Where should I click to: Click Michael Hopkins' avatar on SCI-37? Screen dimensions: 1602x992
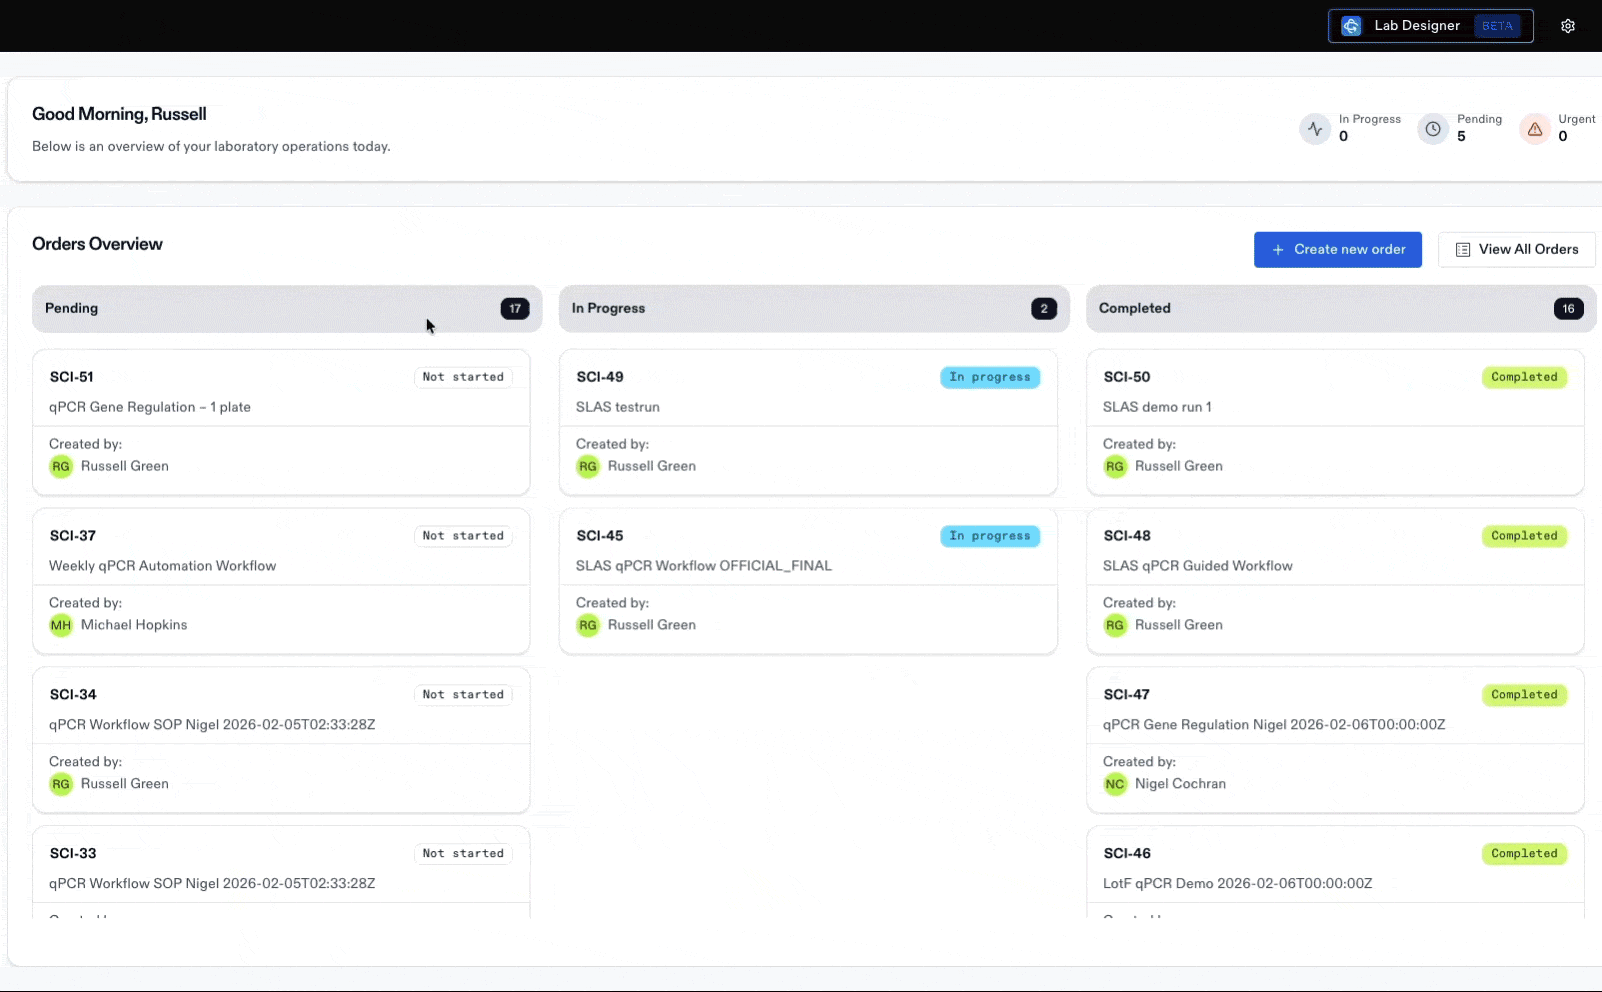[x=61, y=625]
